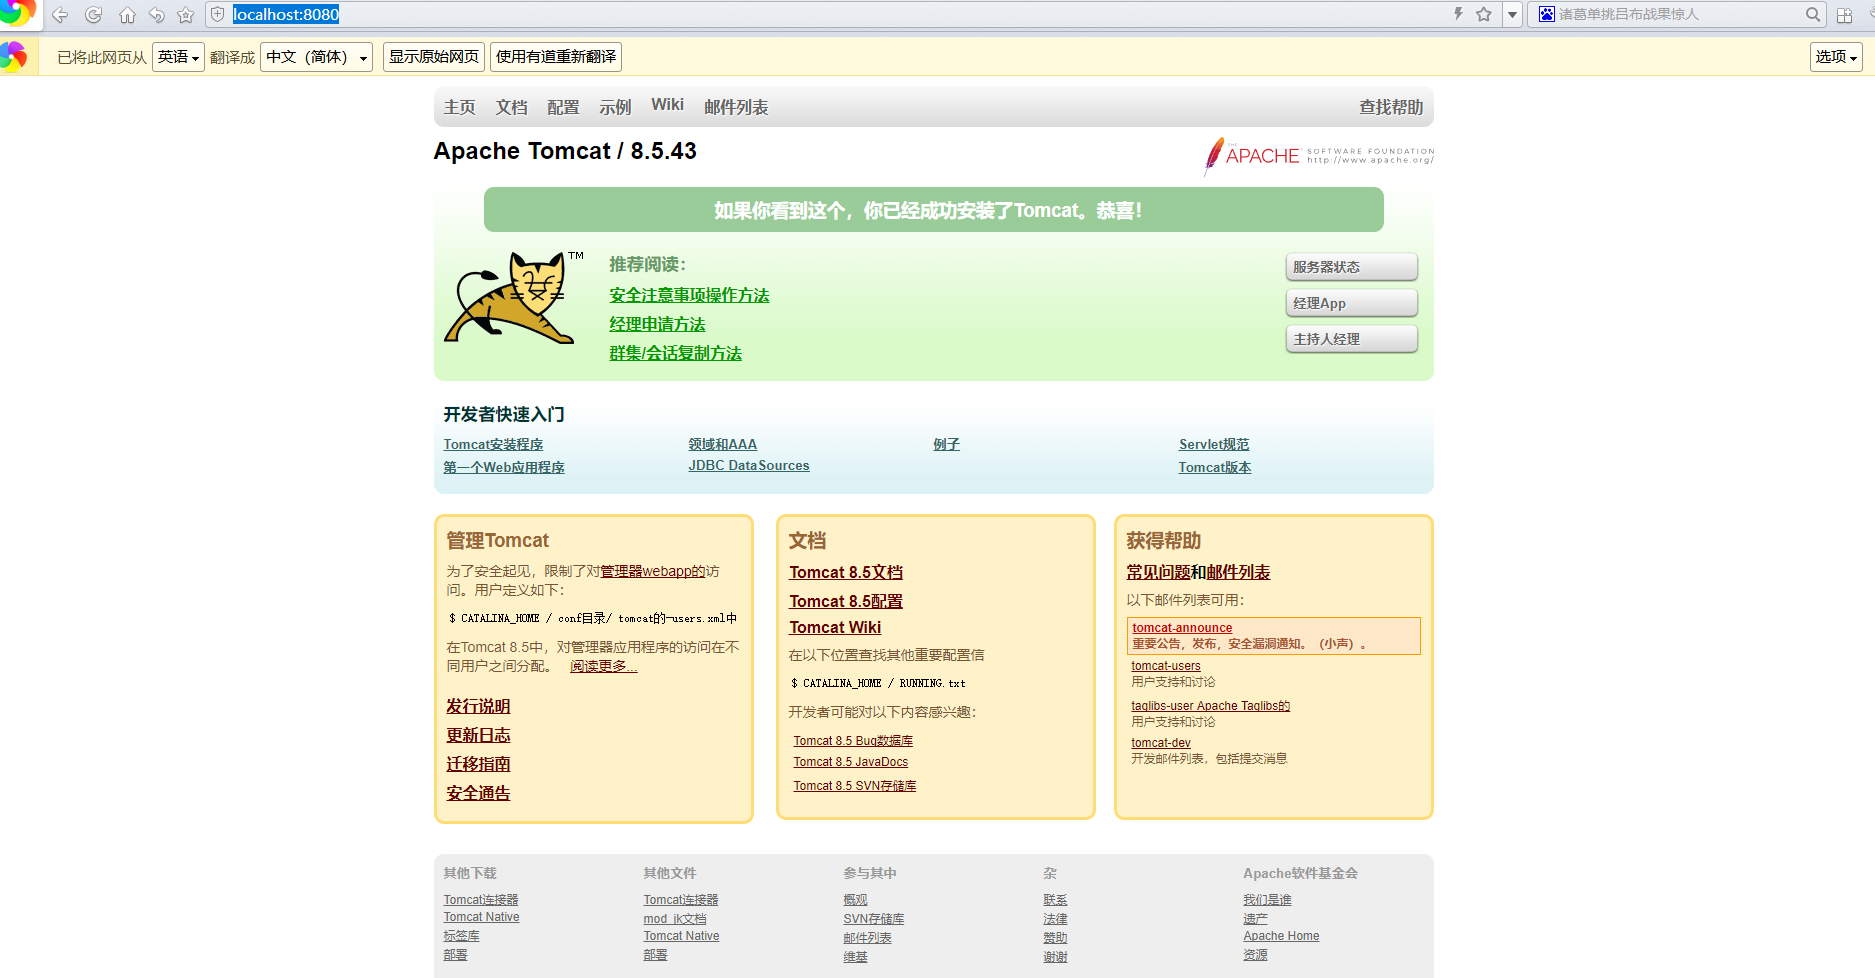
Task: Open the source language 英语 dropdown
Action: click(178, 57)
